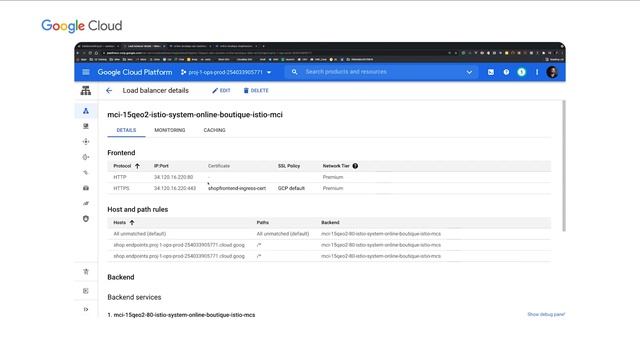Expand the sidebar with the bottom chevron
The image size is (640, 360).
[86, 309]
